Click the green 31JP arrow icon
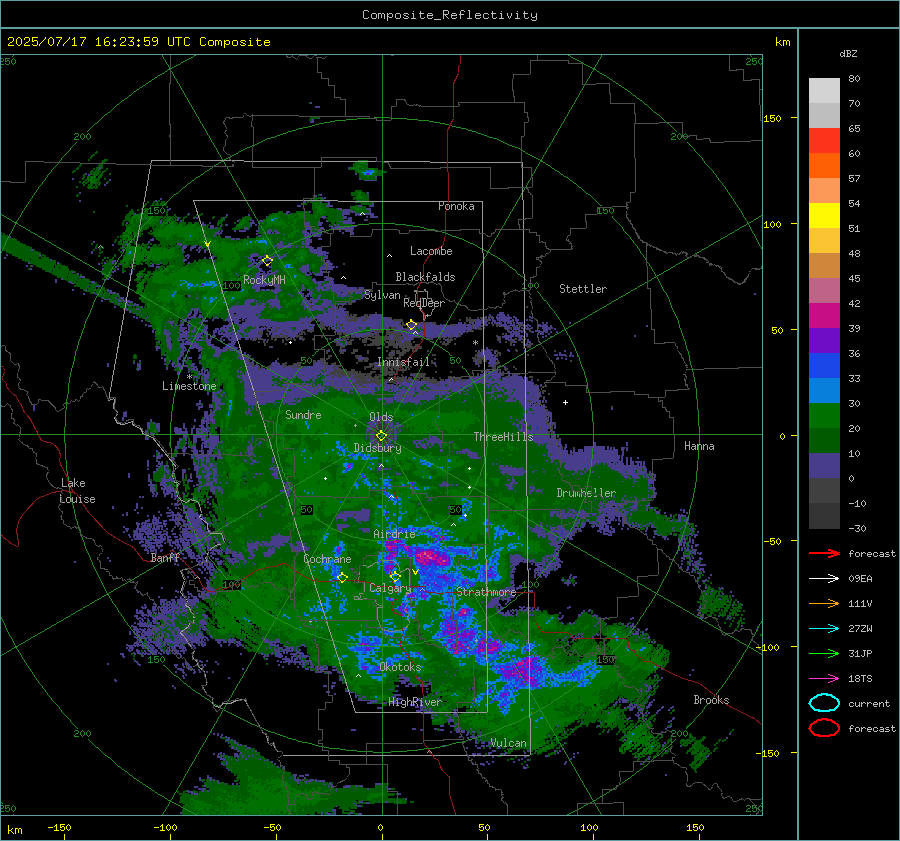Screen dimensions: 900x841 [x=824, y=653]
